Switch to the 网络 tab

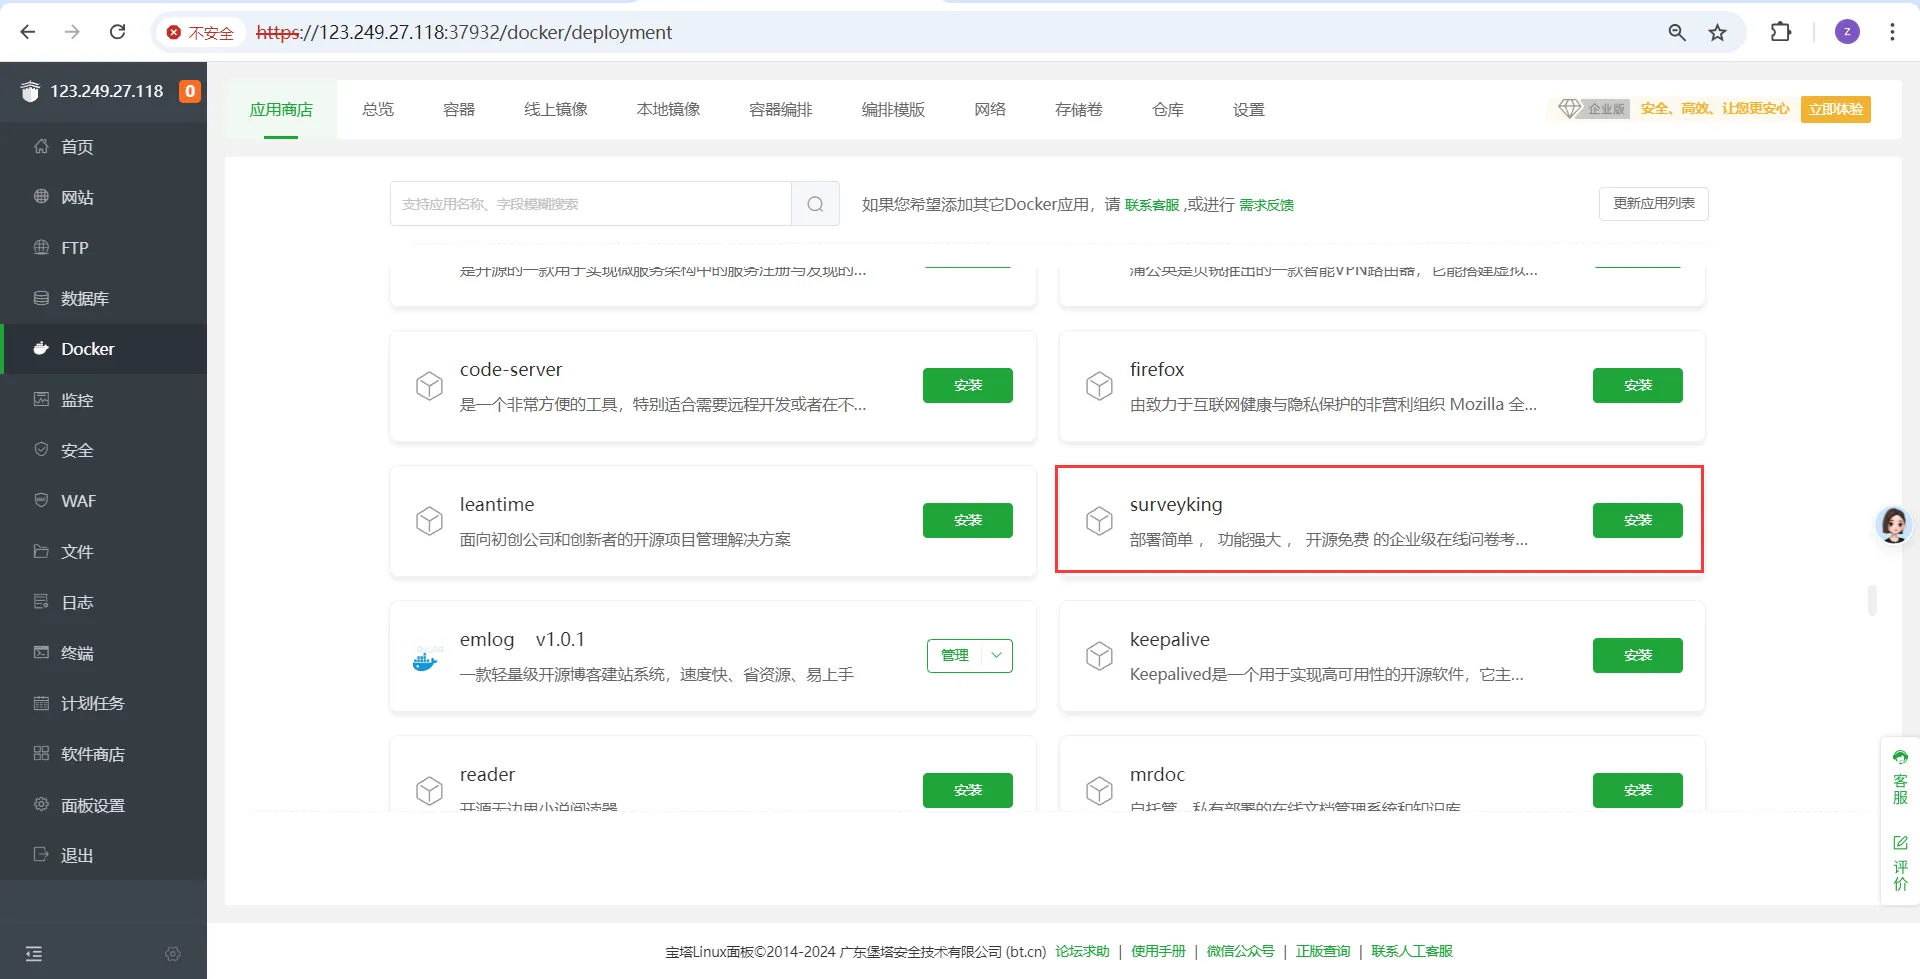click(x=990, y=110)
